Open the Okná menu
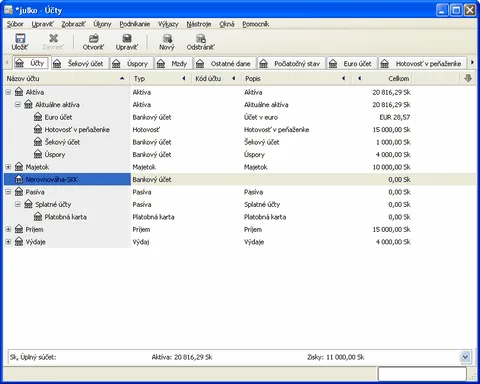The image size is (480, 384). [227, 24]
